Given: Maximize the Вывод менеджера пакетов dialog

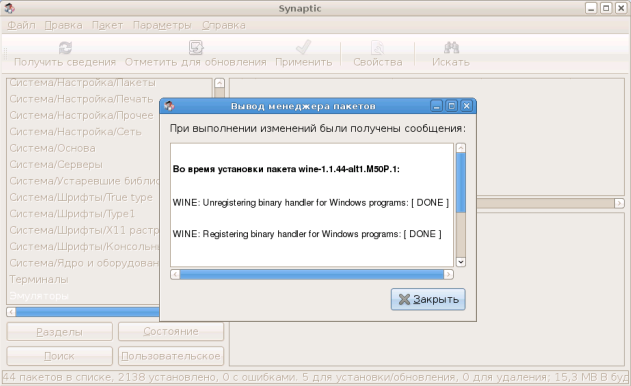Looking at the screenshot, I should pos(452,106).
